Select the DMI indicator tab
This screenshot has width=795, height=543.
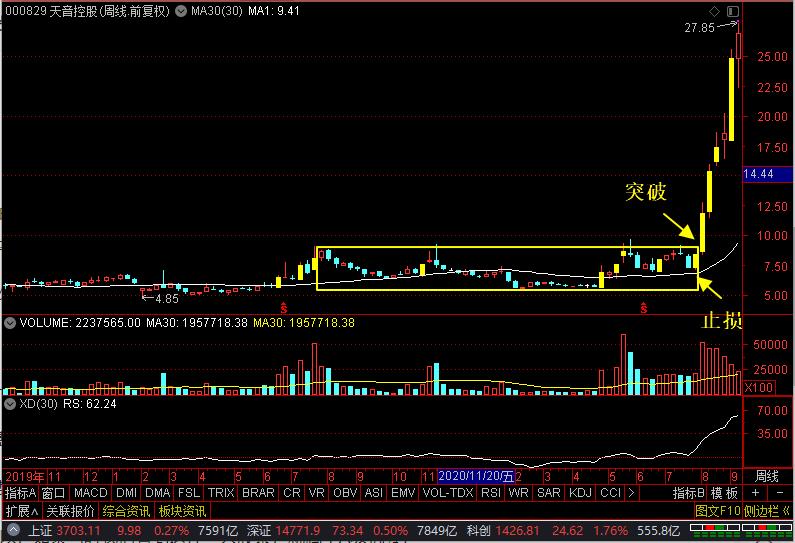[x=126, y=492]
